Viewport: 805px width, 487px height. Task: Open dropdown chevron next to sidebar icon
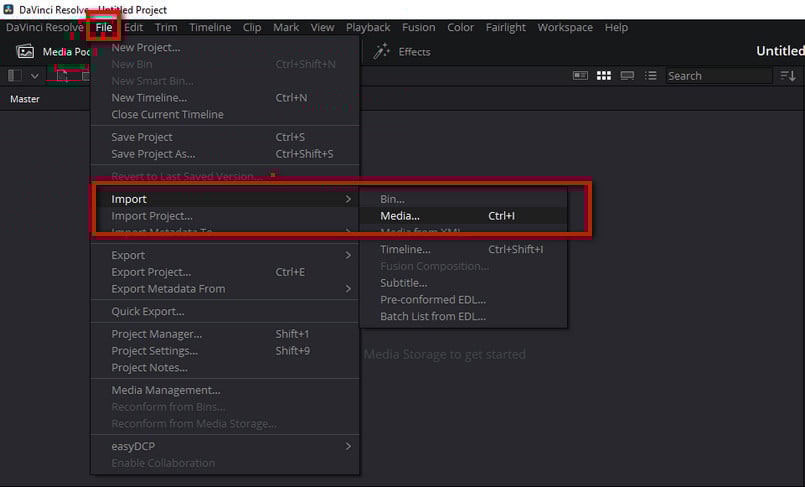coord(34,76)
